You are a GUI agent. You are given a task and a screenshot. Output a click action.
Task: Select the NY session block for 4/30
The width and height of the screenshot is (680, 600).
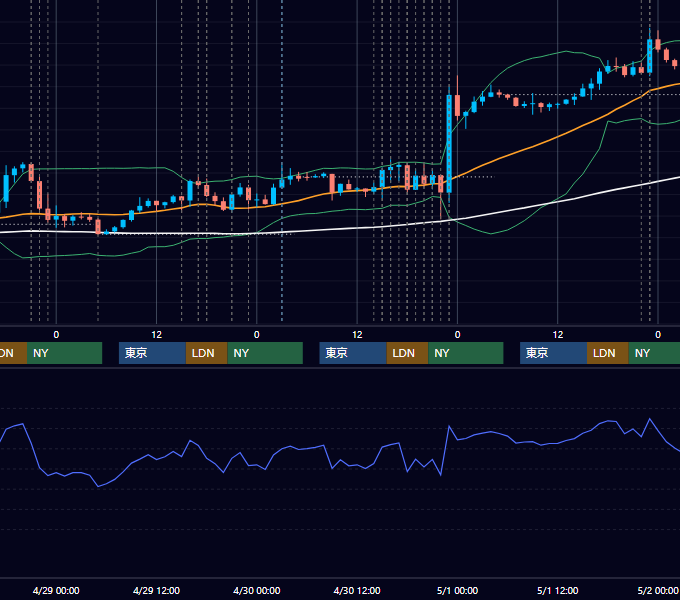pyautogui.click(x=466, y=353)
